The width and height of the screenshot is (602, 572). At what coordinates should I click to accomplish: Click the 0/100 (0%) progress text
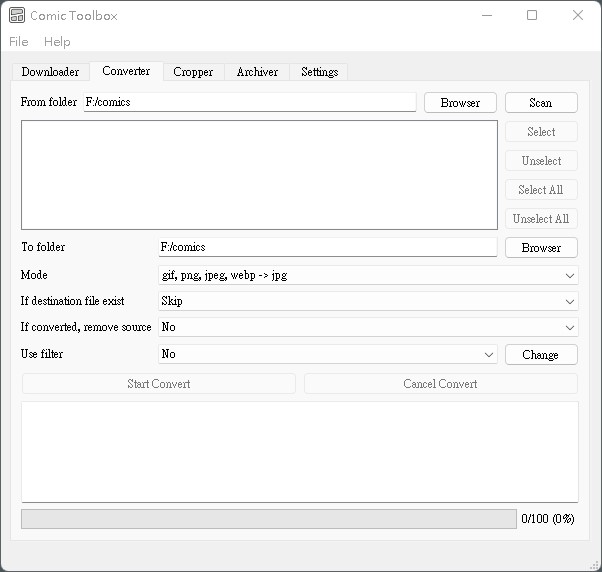coord(548,519)
